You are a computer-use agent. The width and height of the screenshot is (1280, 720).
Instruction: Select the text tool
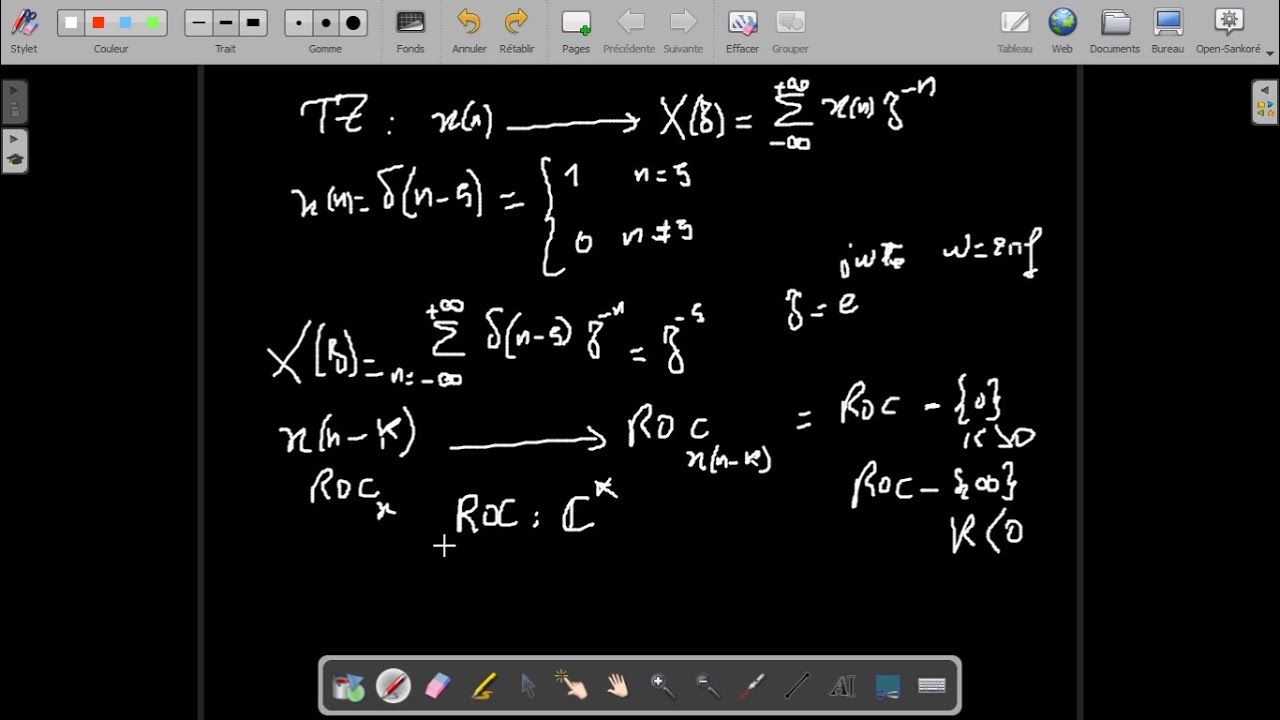pos(842,686)
